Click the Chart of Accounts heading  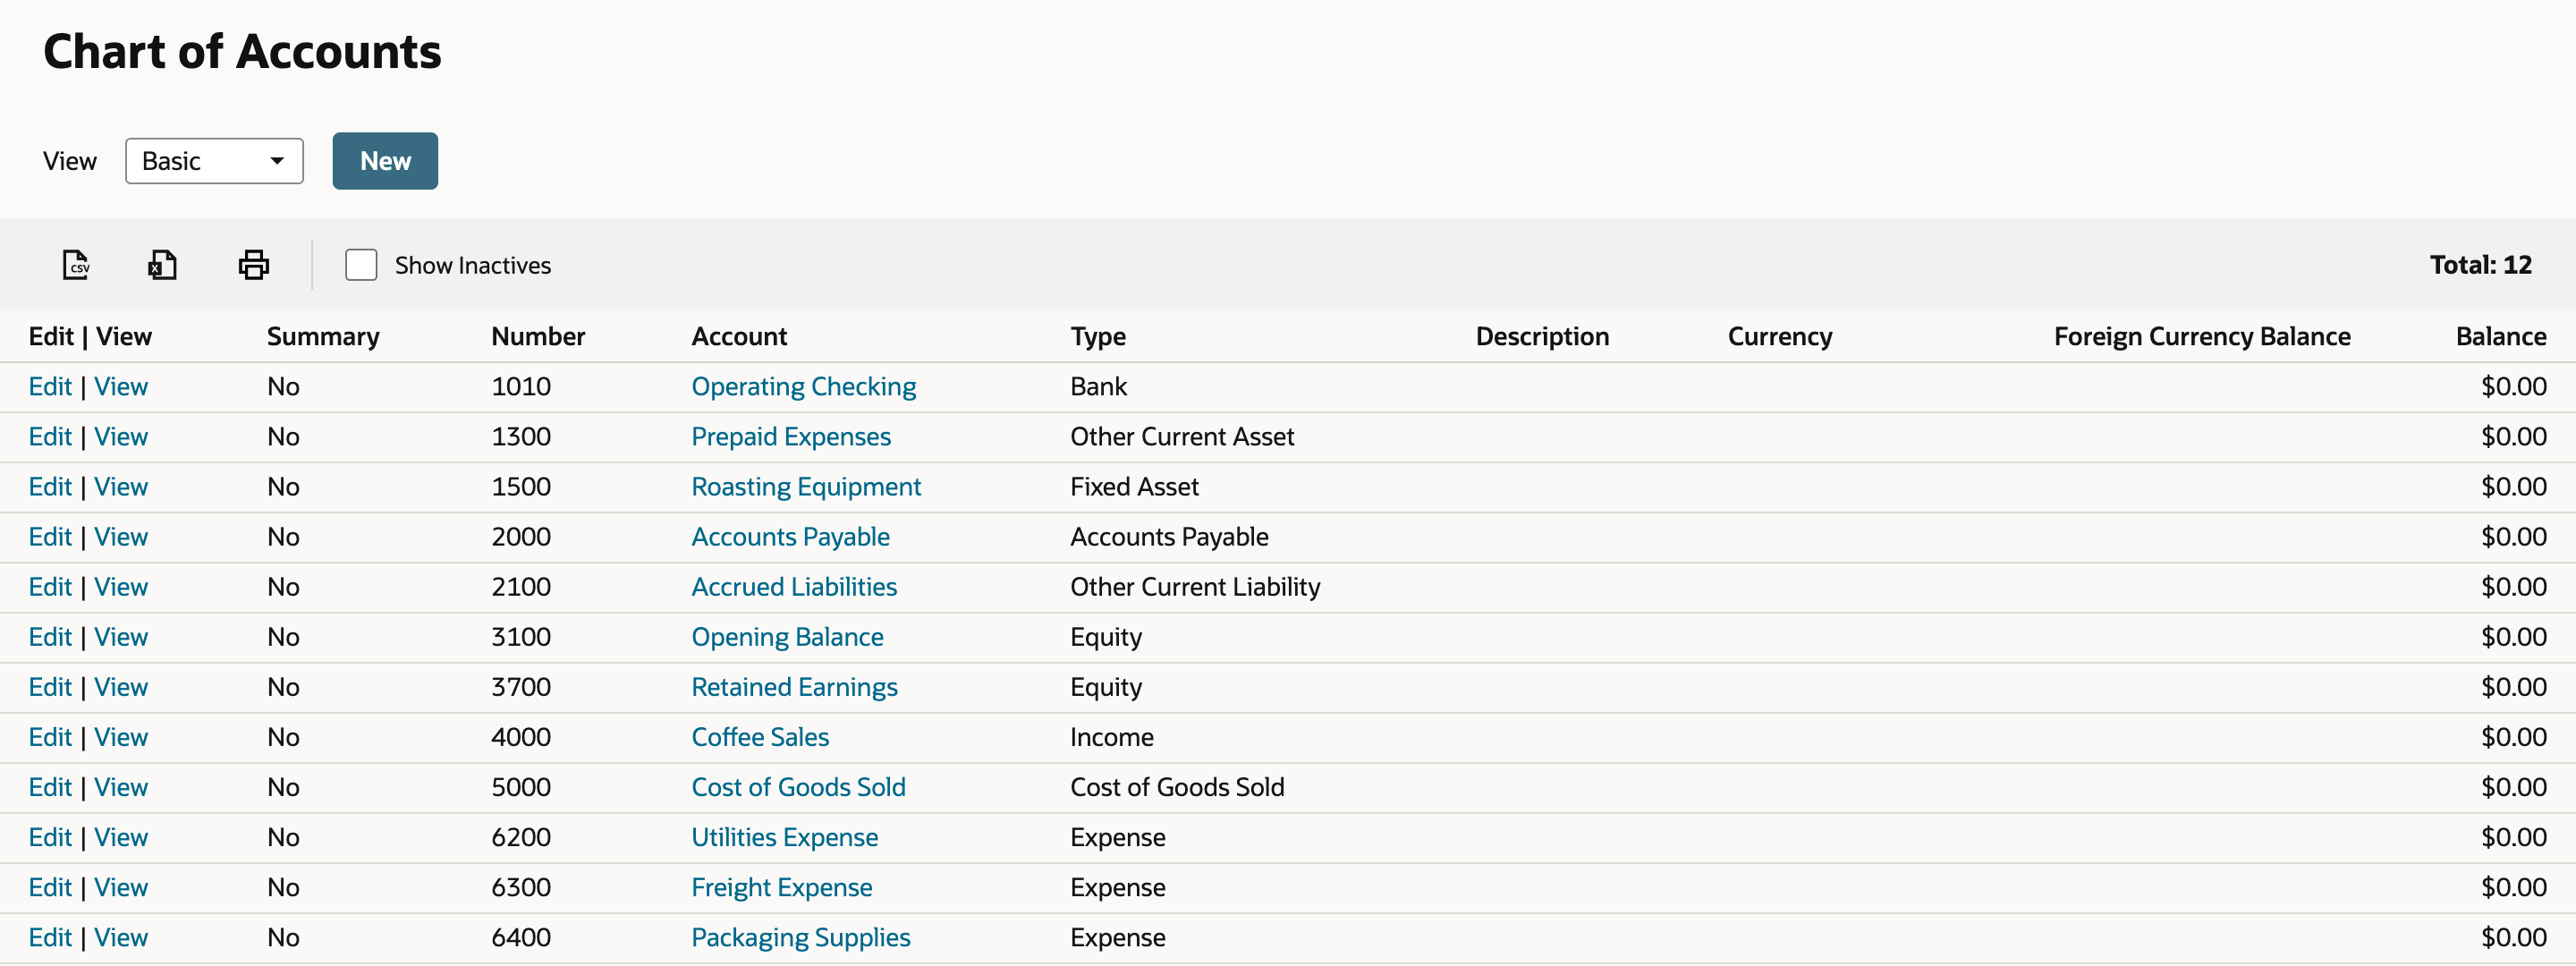tap(242, 52)
